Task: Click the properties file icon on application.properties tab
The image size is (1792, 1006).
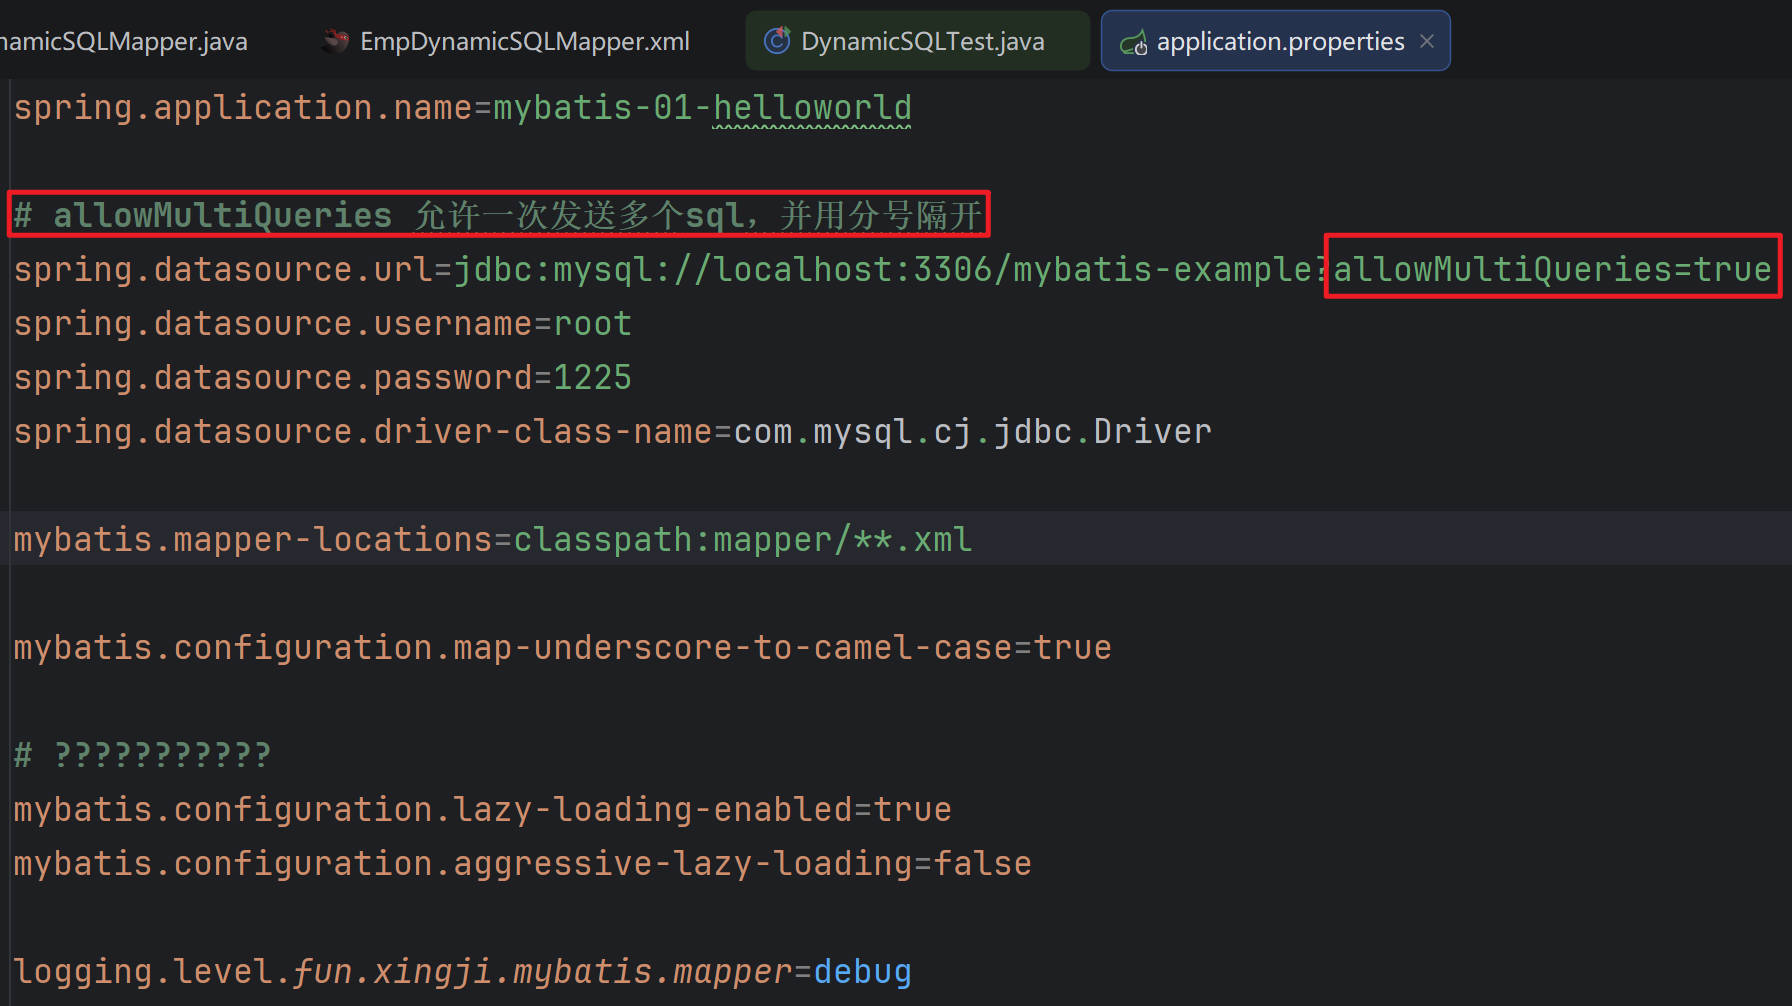Action: tap(1134, 42)
